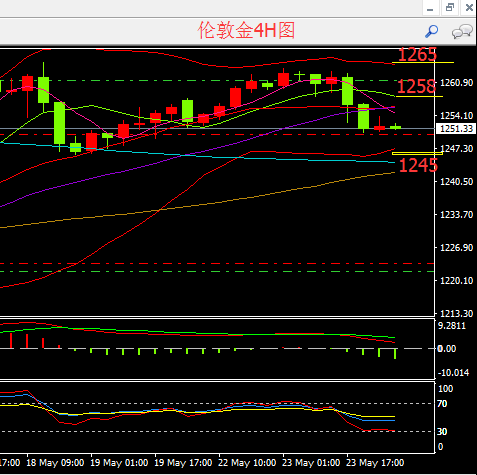
Task: Click the 伦敦金4H图 chart title
Action: [246, 30]
